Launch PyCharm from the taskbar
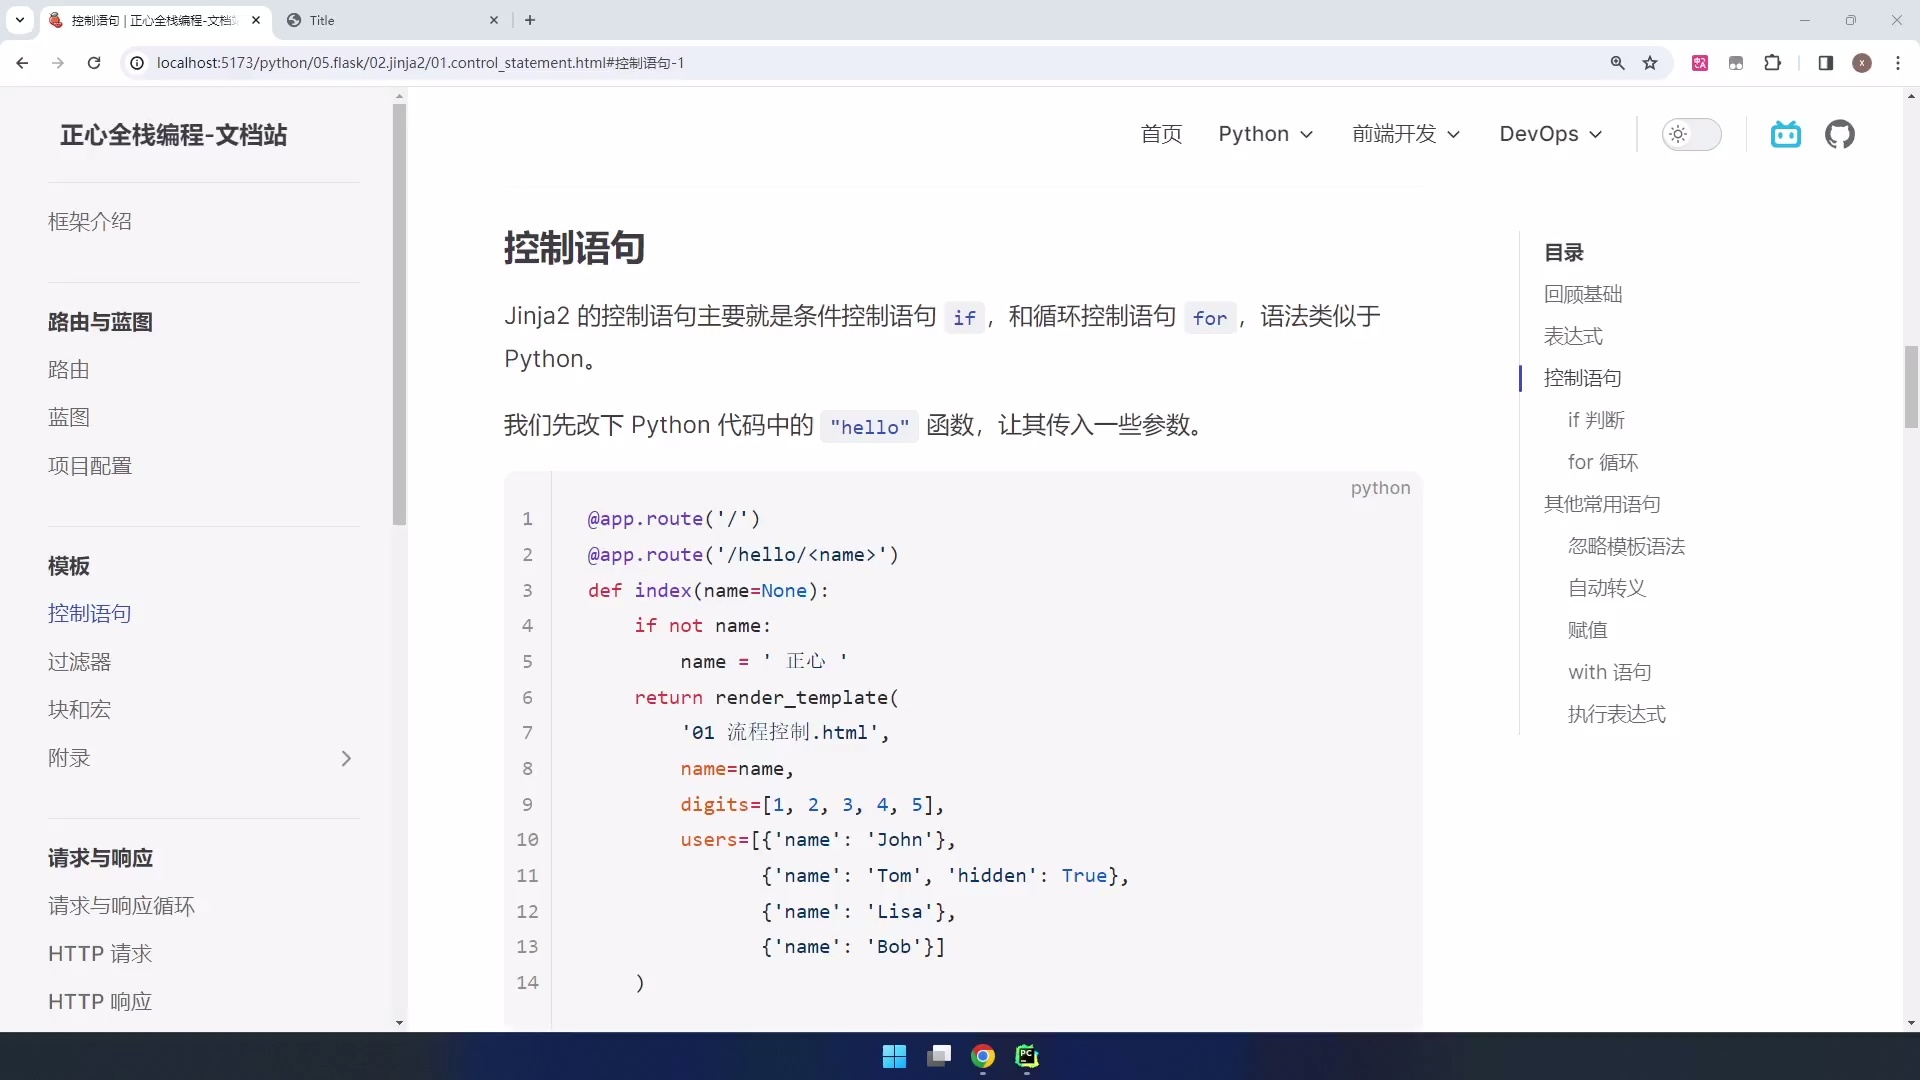 [x=1028, y=1056]
